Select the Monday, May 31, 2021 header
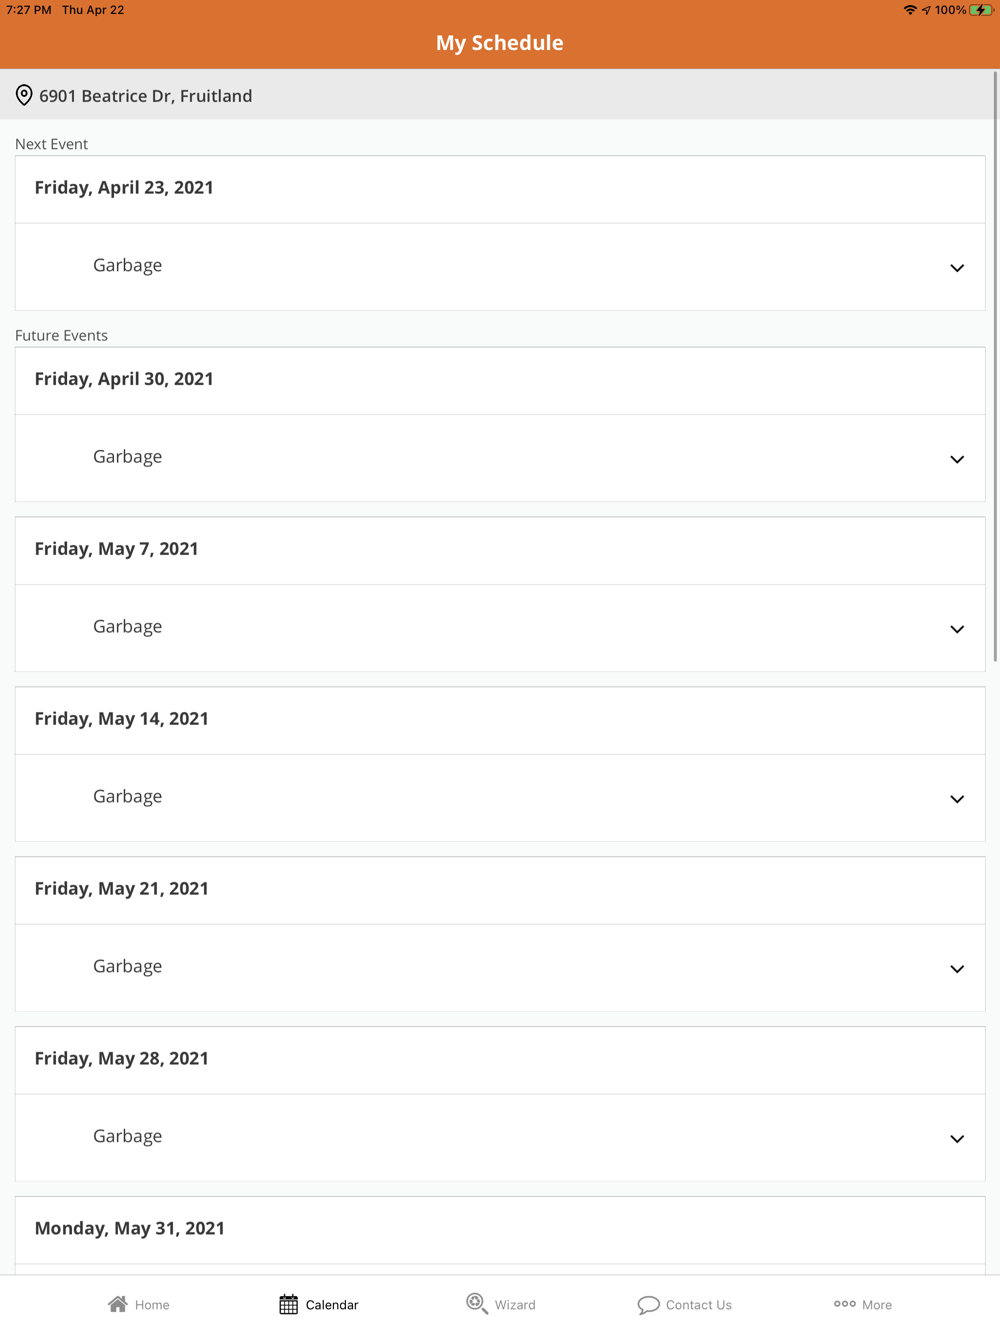This screenshot has width=1000, height=1334. click(130, 1228)
